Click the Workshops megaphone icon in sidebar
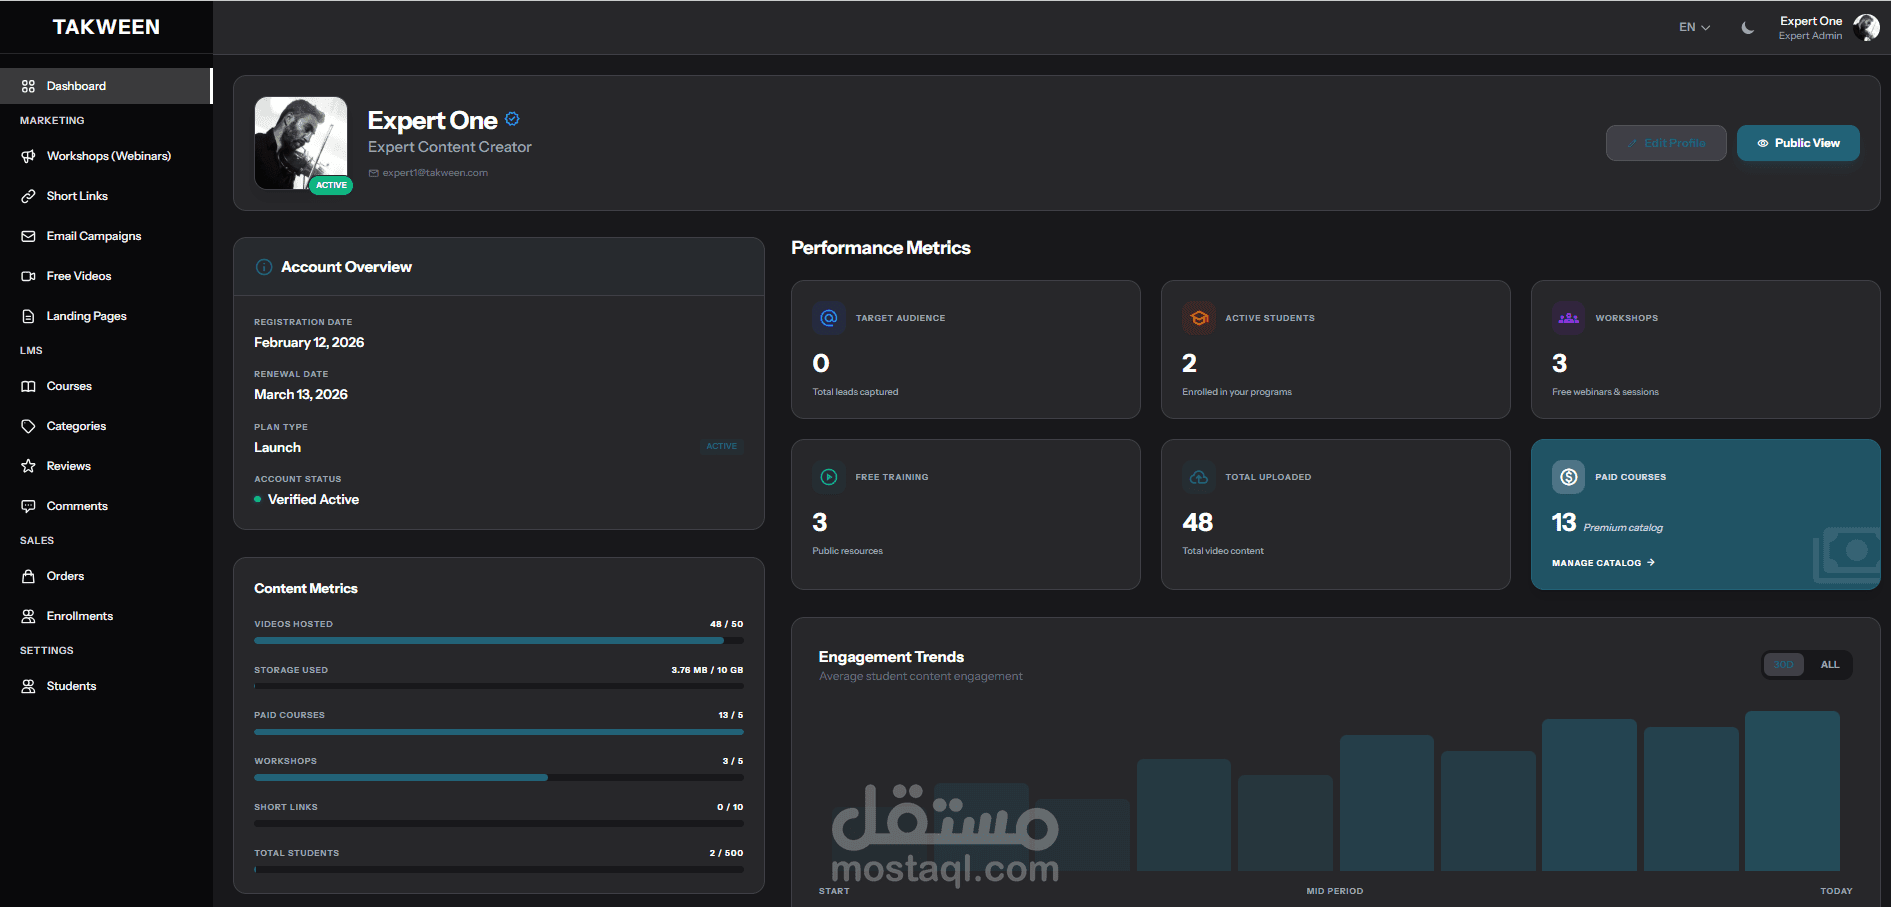This screenshot has height=907, width=1891. click(x=28, y=156)
